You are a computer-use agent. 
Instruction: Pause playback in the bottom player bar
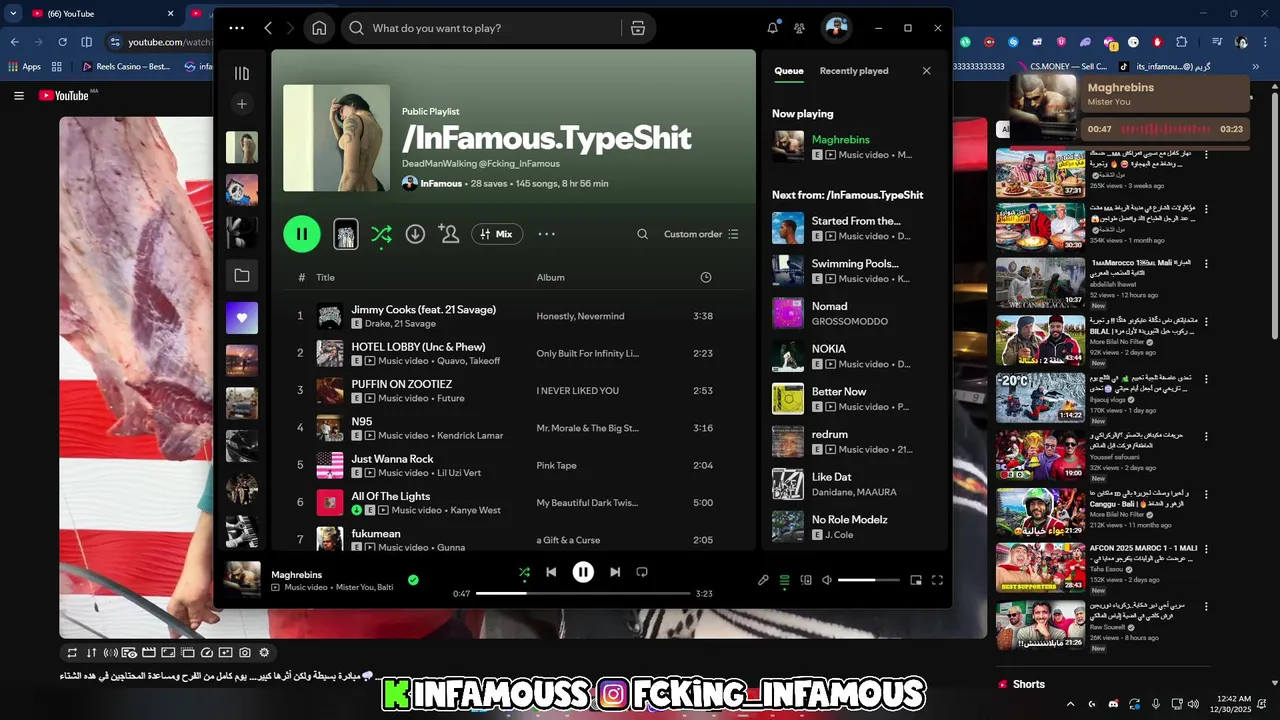click(x=583, y=572)
